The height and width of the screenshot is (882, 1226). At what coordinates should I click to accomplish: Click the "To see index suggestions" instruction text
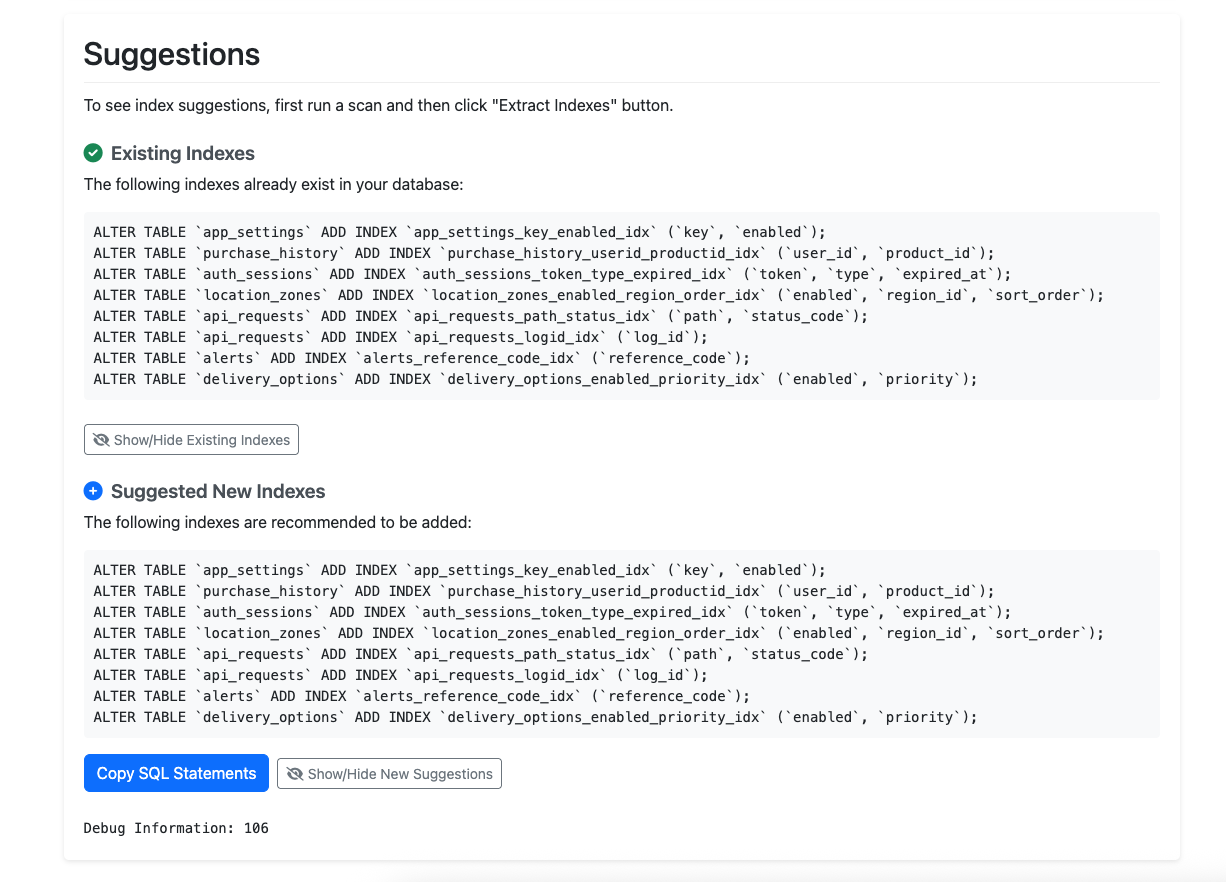[x=378, y=105]
